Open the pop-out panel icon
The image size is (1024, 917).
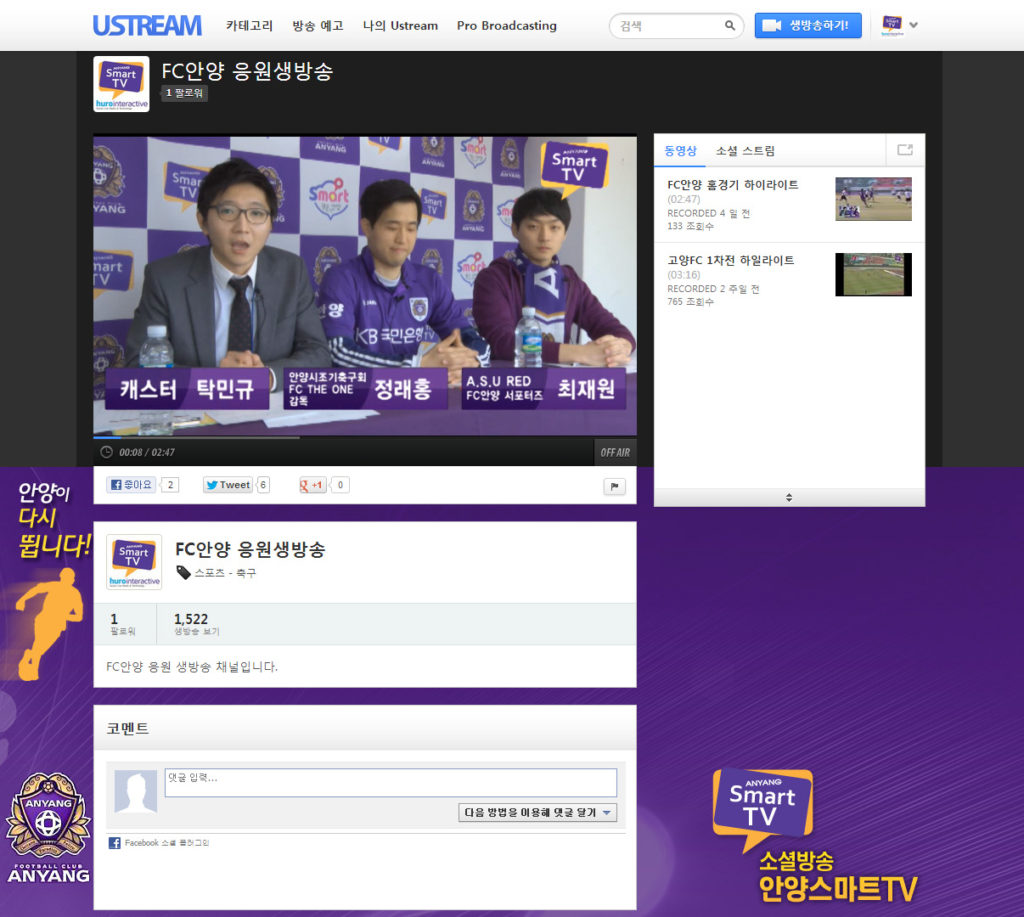tap(905, 150)
